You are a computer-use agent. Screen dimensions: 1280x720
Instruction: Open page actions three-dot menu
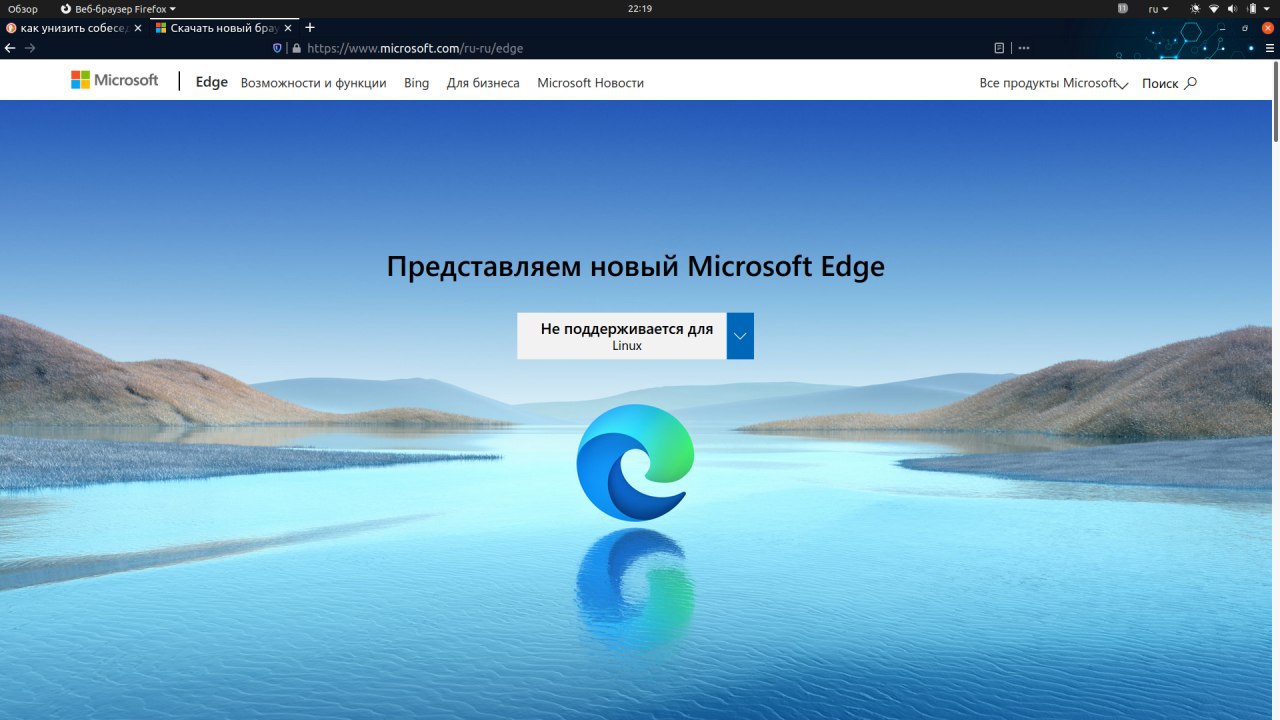[1024, 47]
